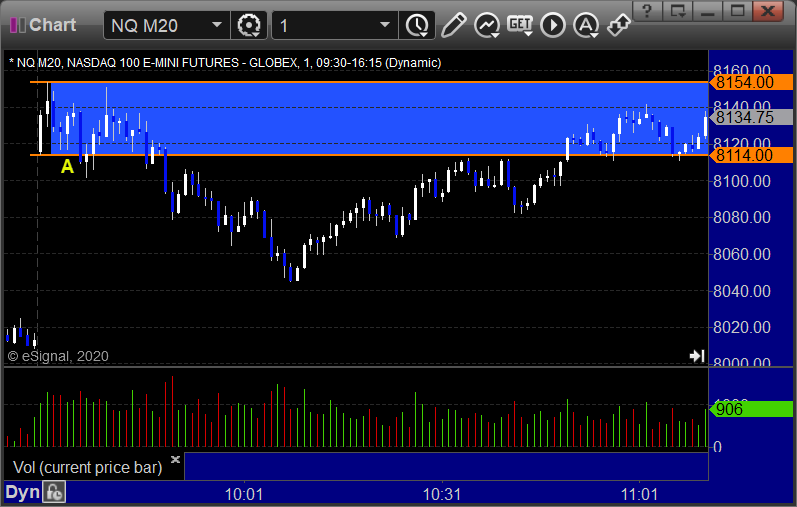This screenshot has width=797, height=507.
Task: Click the pop-out window button
Action: point(678,11)
